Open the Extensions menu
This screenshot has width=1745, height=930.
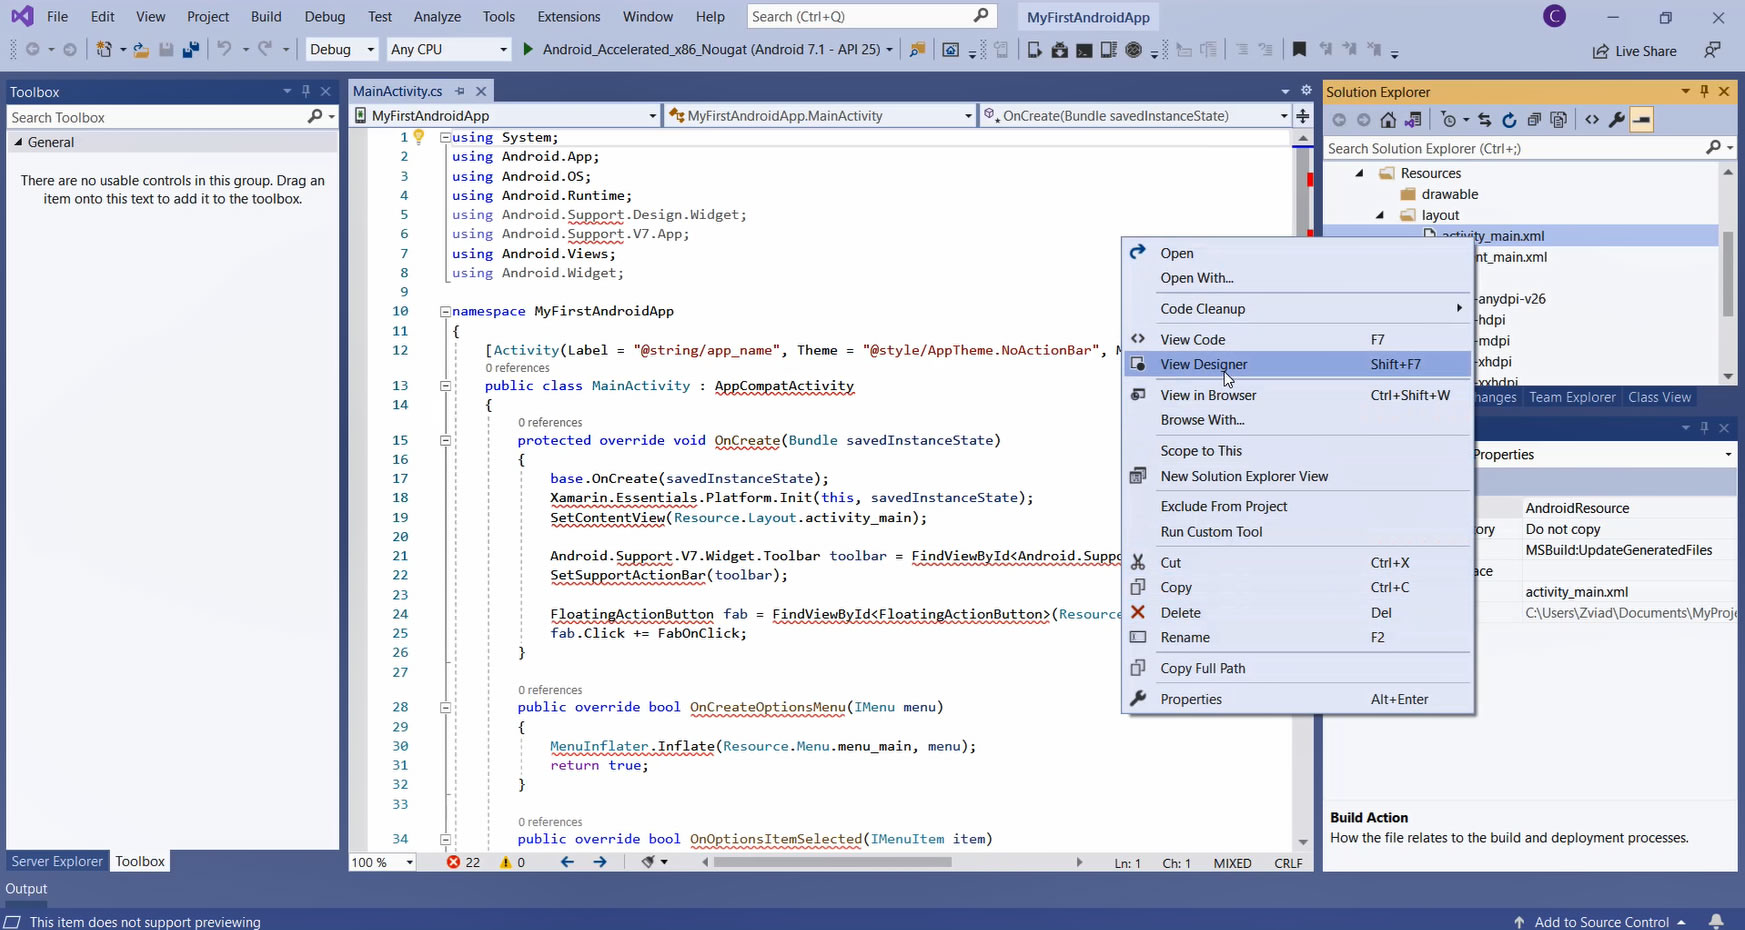click(x=568, y=17)
